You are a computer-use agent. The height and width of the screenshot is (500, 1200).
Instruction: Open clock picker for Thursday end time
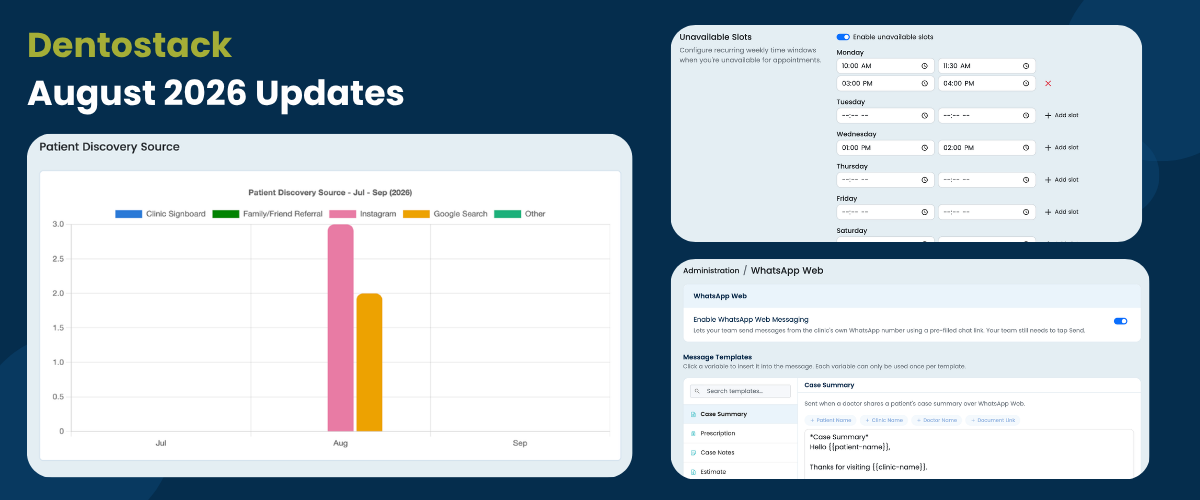click(1026, 180)
